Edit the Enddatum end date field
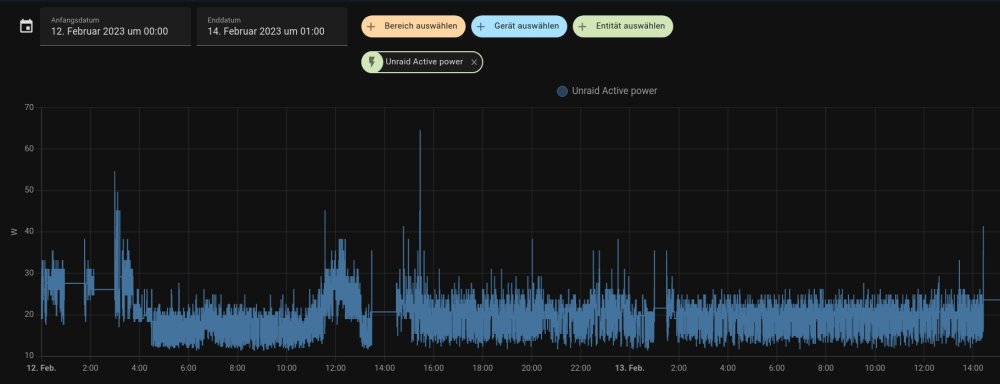The width and height of the screenshot is (1000, 384). tap(272, 26)
